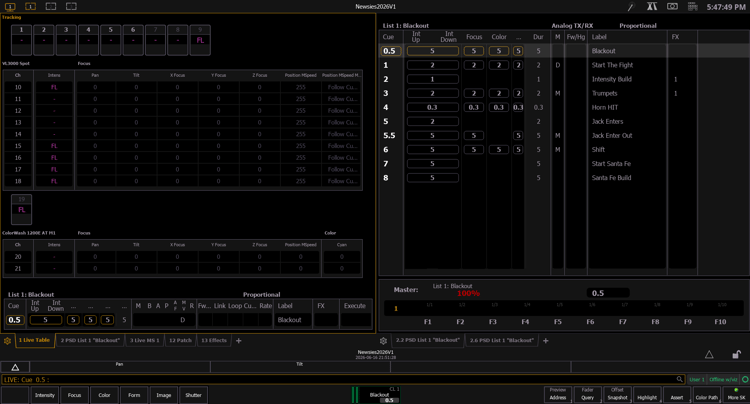The image size is (750, 404).
Task: Click the camera snapshot icon in top bar
Action: (x=673, y=6)
